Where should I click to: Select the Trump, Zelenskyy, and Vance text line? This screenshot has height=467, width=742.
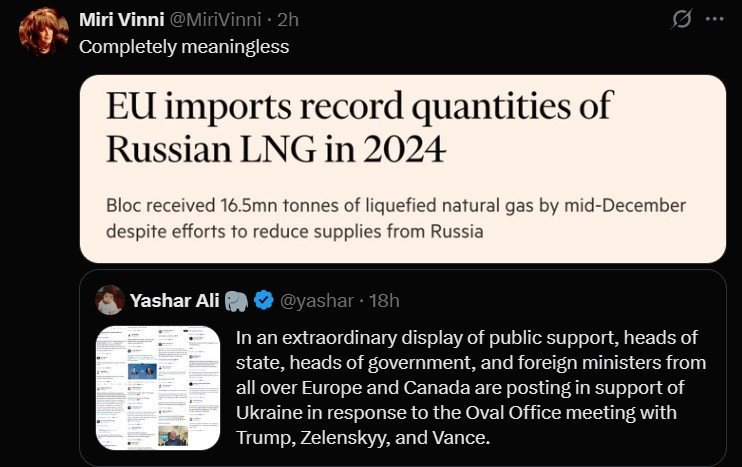tap(363, 438)
